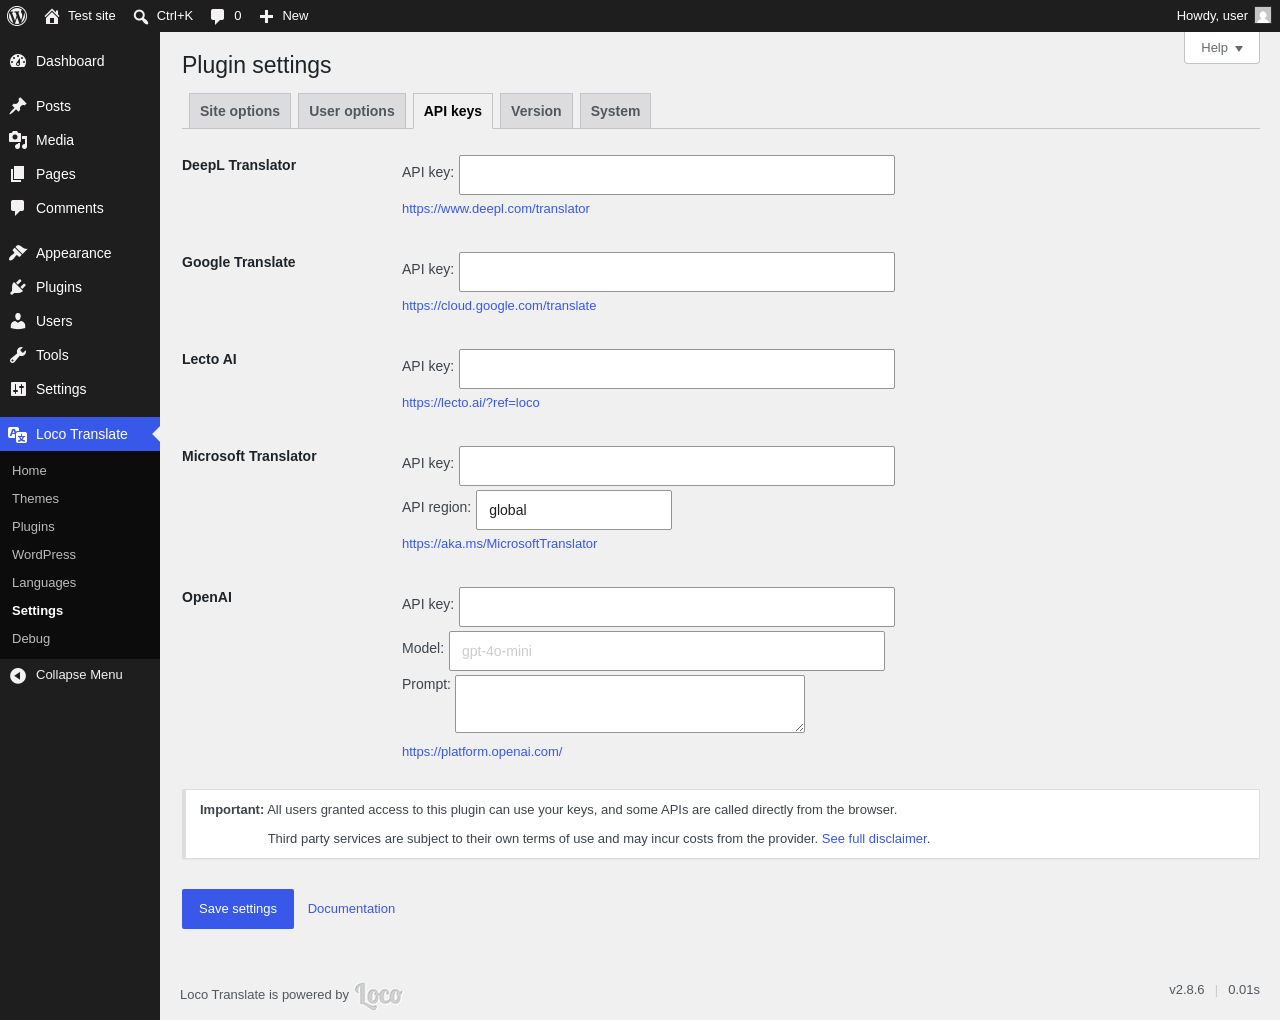Click the Appearance brush icon
The height and width of the screenshot is (1020, 1280).
pos(18,253)
